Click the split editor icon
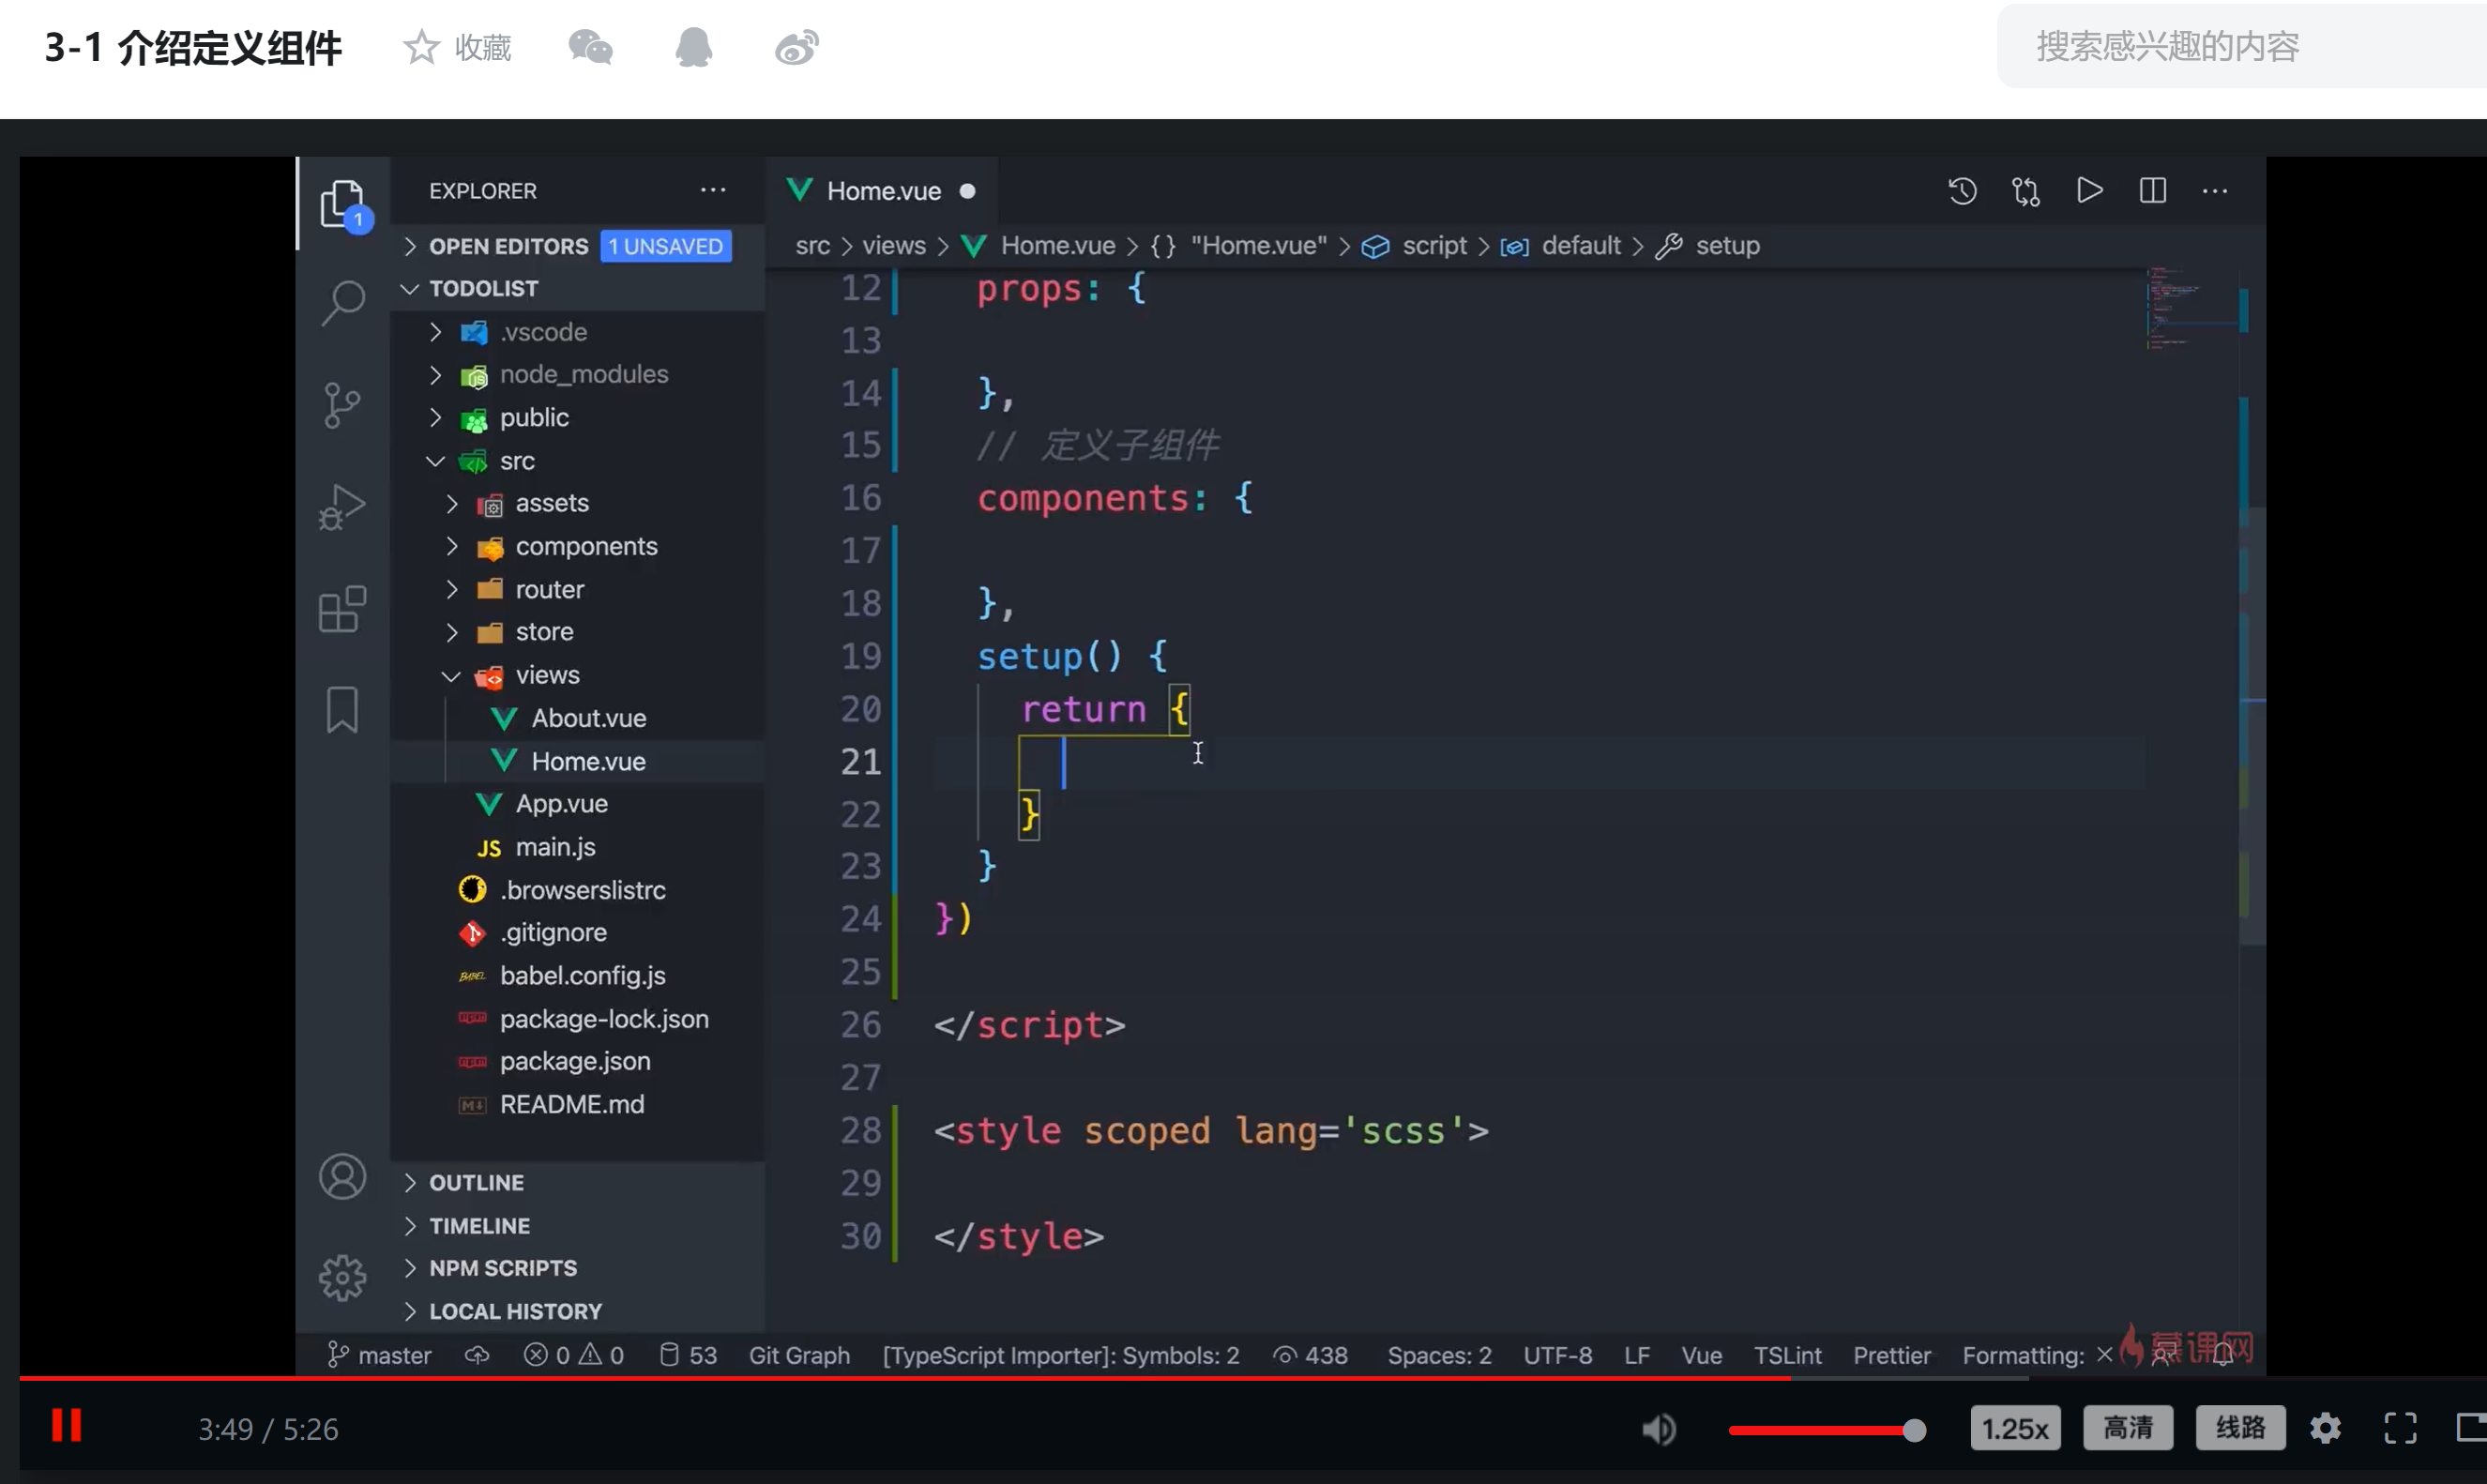The width and height of the screenshot is (2487, 1484). tap(2152, 190)
